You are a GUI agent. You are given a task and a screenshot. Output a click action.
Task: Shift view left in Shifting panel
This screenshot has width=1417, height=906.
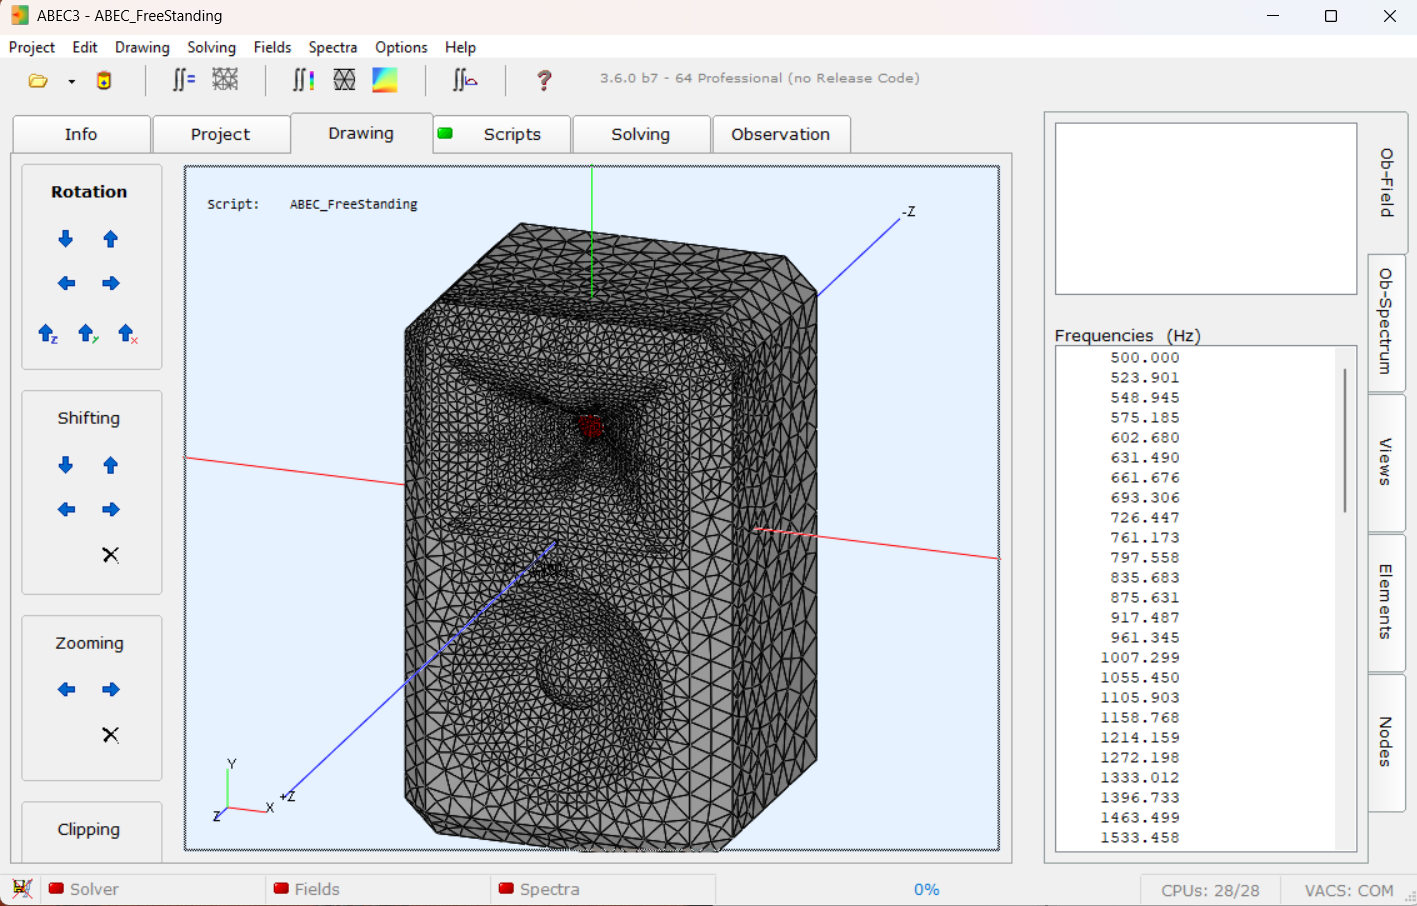(x=66, y=510)
